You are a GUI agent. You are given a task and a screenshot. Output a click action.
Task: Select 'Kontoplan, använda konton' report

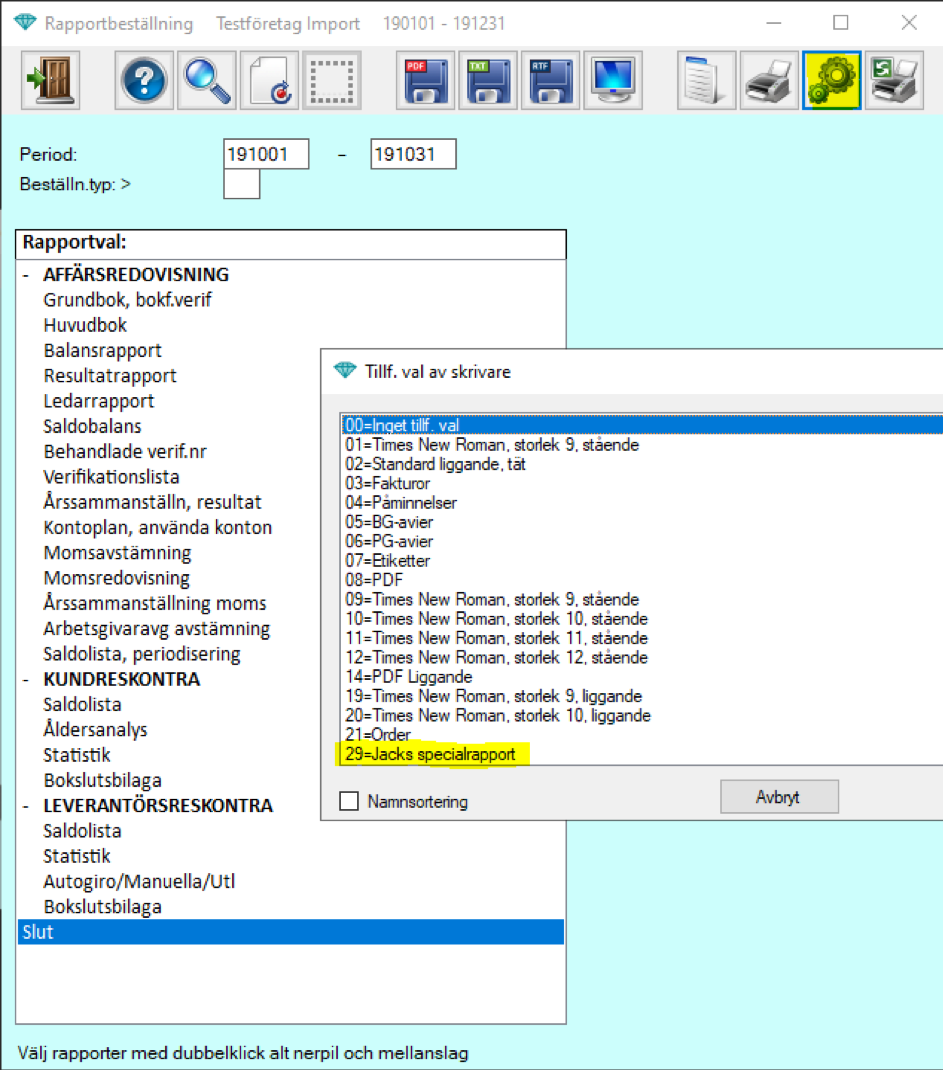[x=158, y=527]
